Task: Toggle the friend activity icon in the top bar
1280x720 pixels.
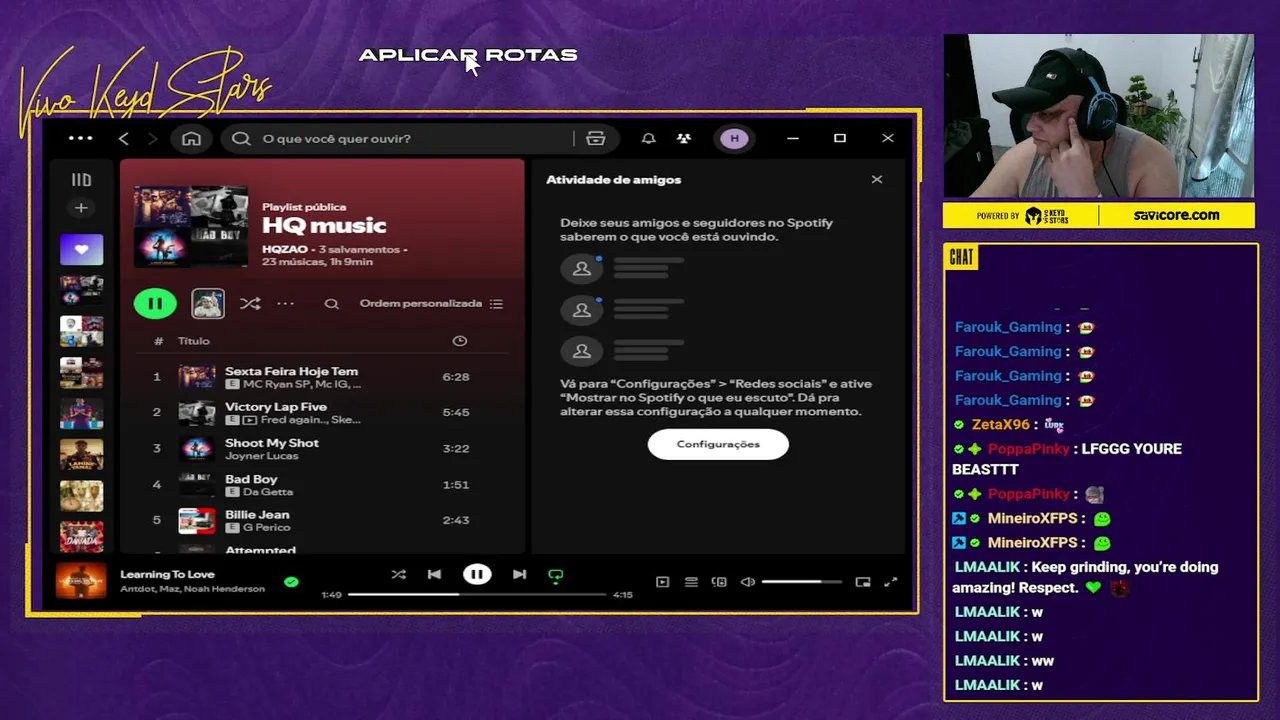Action: (x=684, y=138)
